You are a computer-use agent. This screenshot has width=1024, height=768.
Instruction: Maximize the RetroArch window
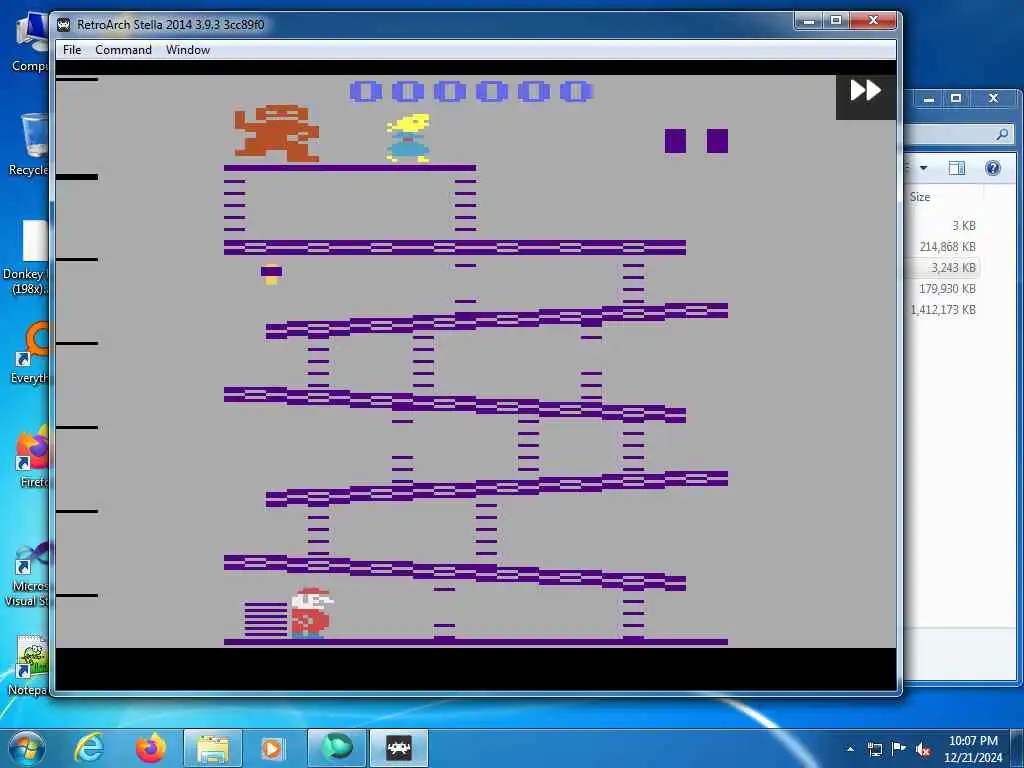click(x=836, y=21)
